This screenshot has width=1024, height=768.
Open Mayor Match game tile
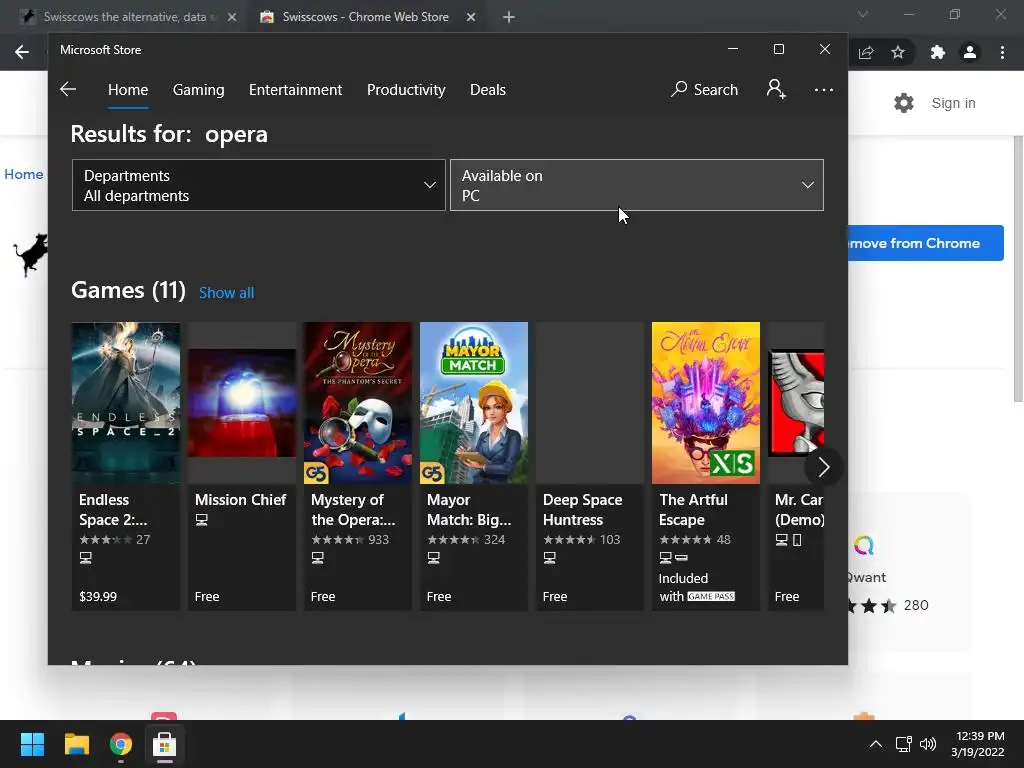tap(473, 466)
